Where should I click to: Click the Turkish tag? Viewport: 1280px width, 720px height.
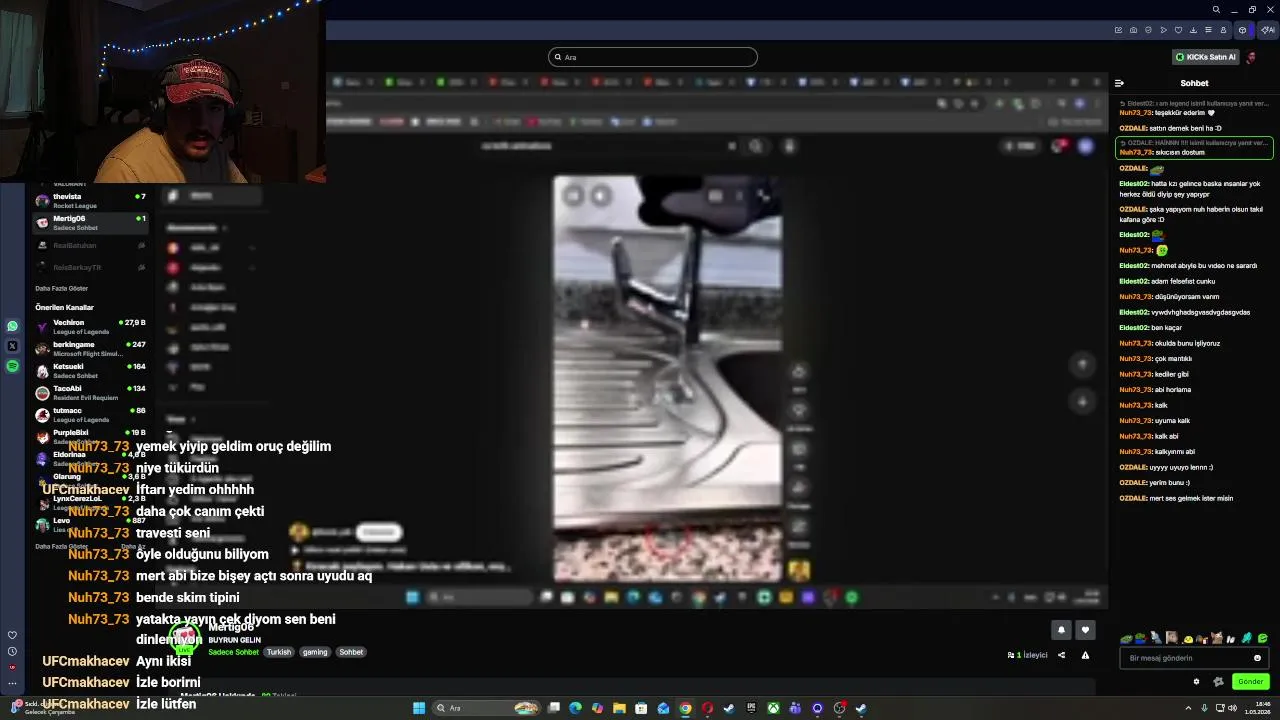(279, 652)
